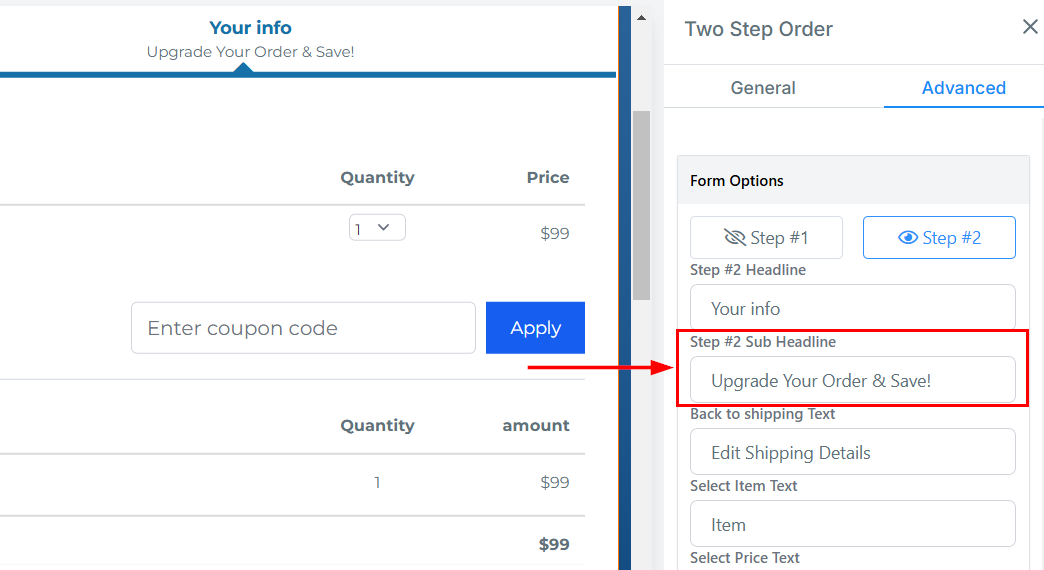
Task: Show Step #1 using the crossed-eye button
Action: pyautogui.click(x=766, y=238)
